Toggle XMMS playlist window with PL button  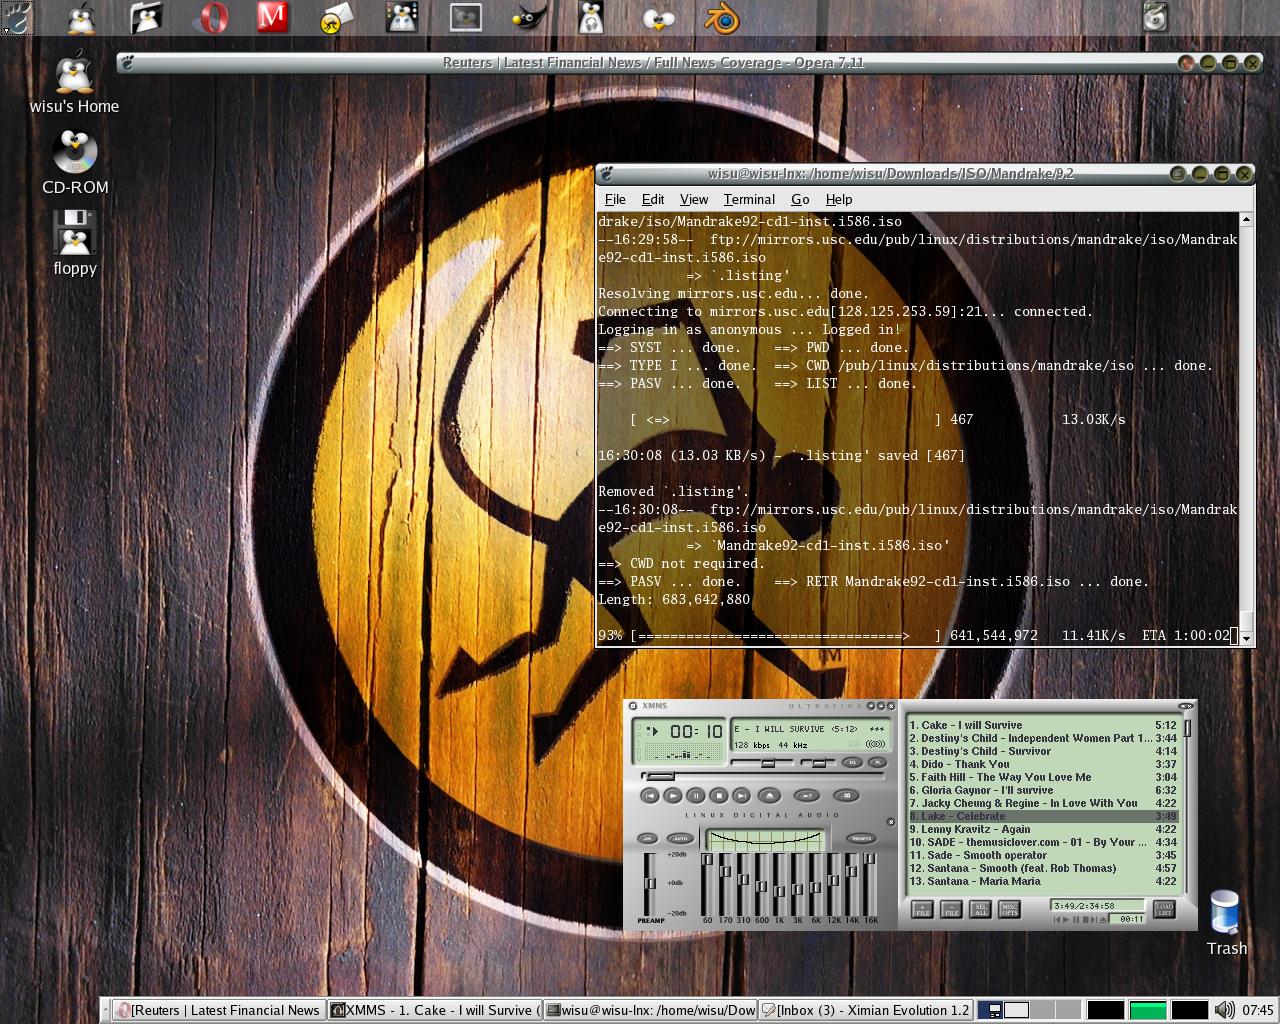pos(878,762)
